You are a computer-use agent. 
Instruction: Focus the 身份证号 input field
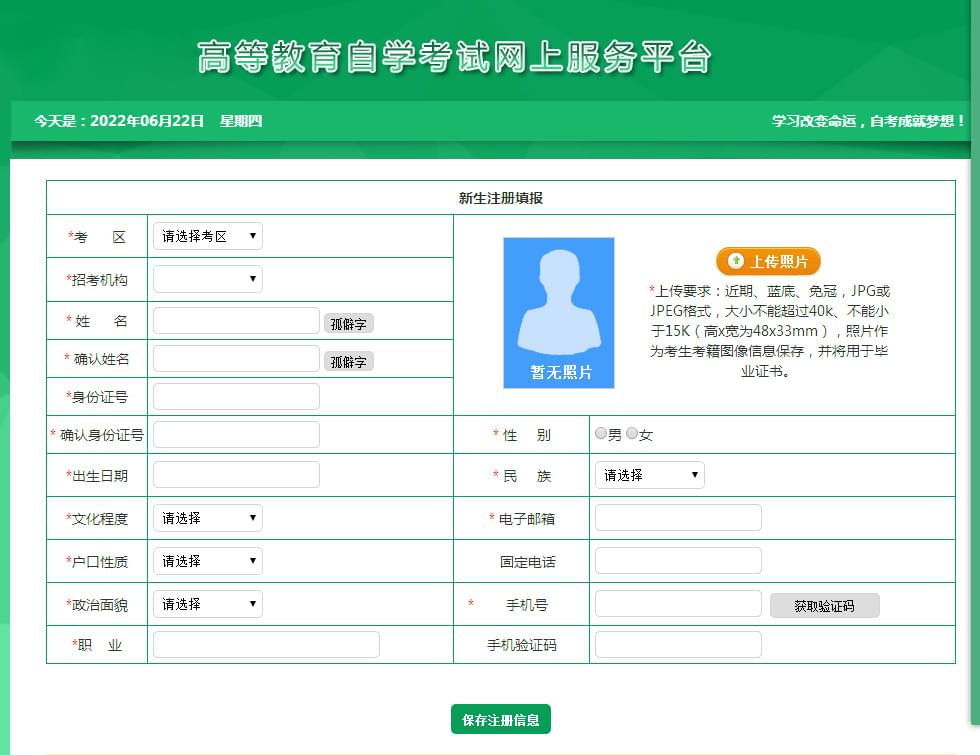click(236, 397)
